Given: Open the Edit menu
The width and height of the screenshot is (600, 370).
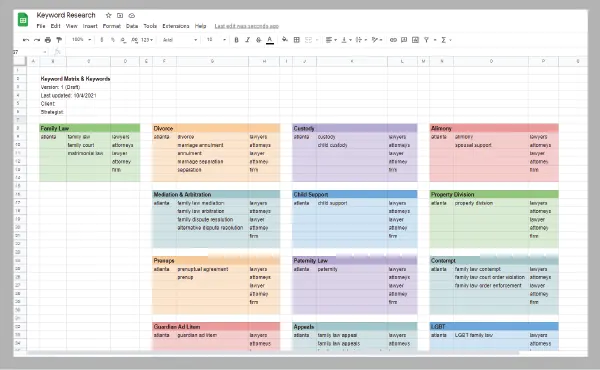Looking at the screenshot, I should point(55,26).
